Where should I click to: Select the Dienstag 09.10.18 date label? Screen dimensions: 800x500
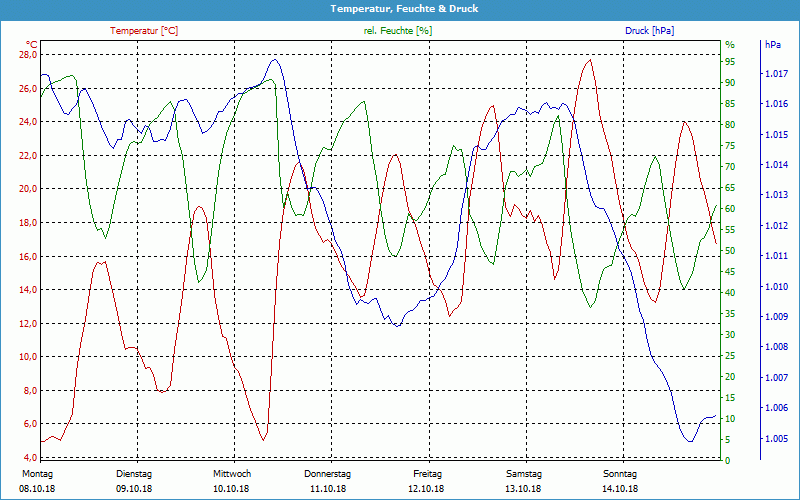click(x=134, y=481)
